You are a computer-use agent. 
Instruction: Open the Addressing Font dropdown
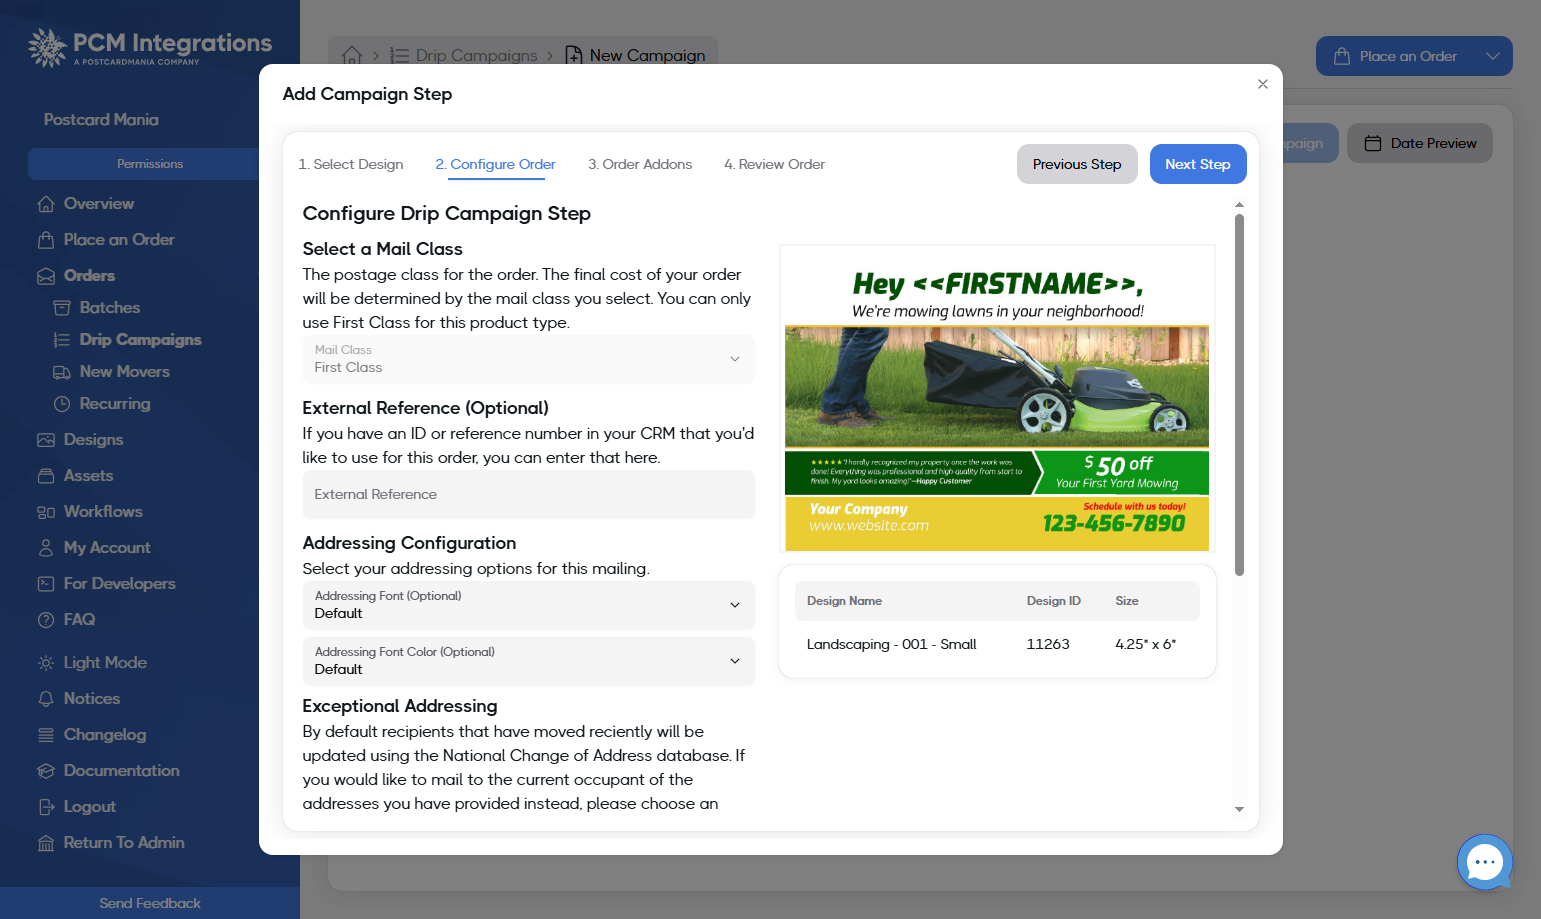[x=528, y=605]
